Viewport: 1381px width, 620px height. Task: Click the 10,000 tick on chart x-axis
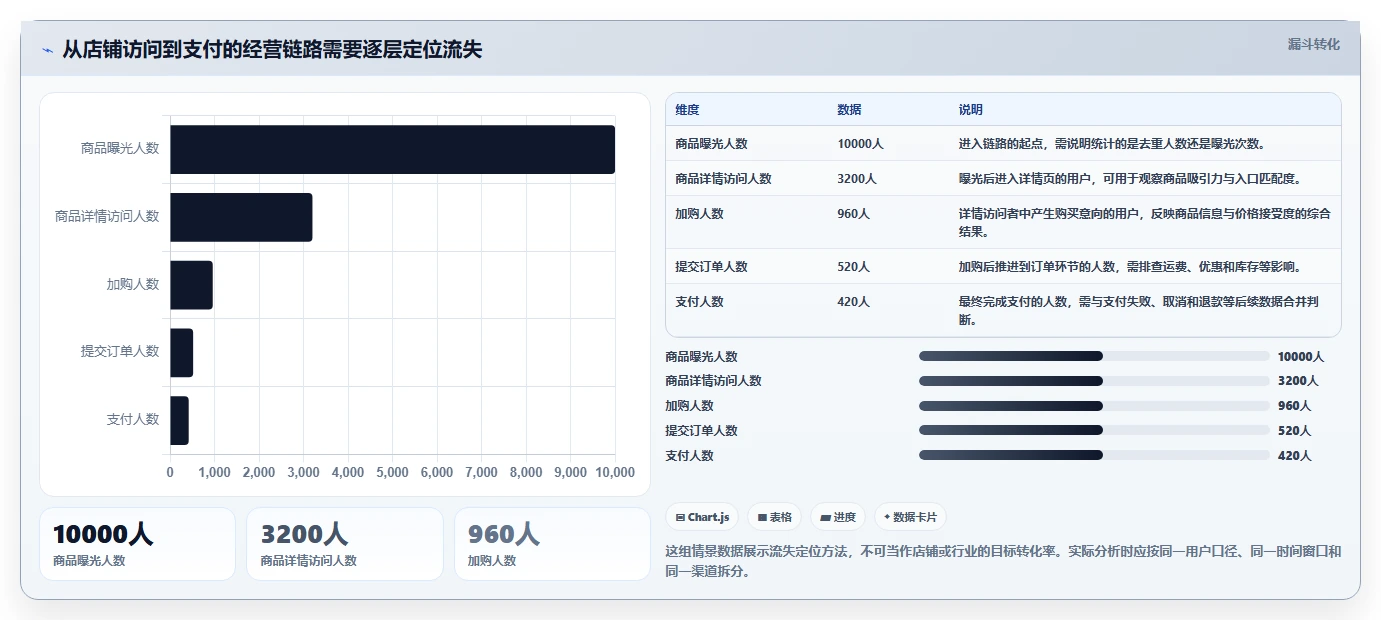pyautogui.click(x=615, y=472)
